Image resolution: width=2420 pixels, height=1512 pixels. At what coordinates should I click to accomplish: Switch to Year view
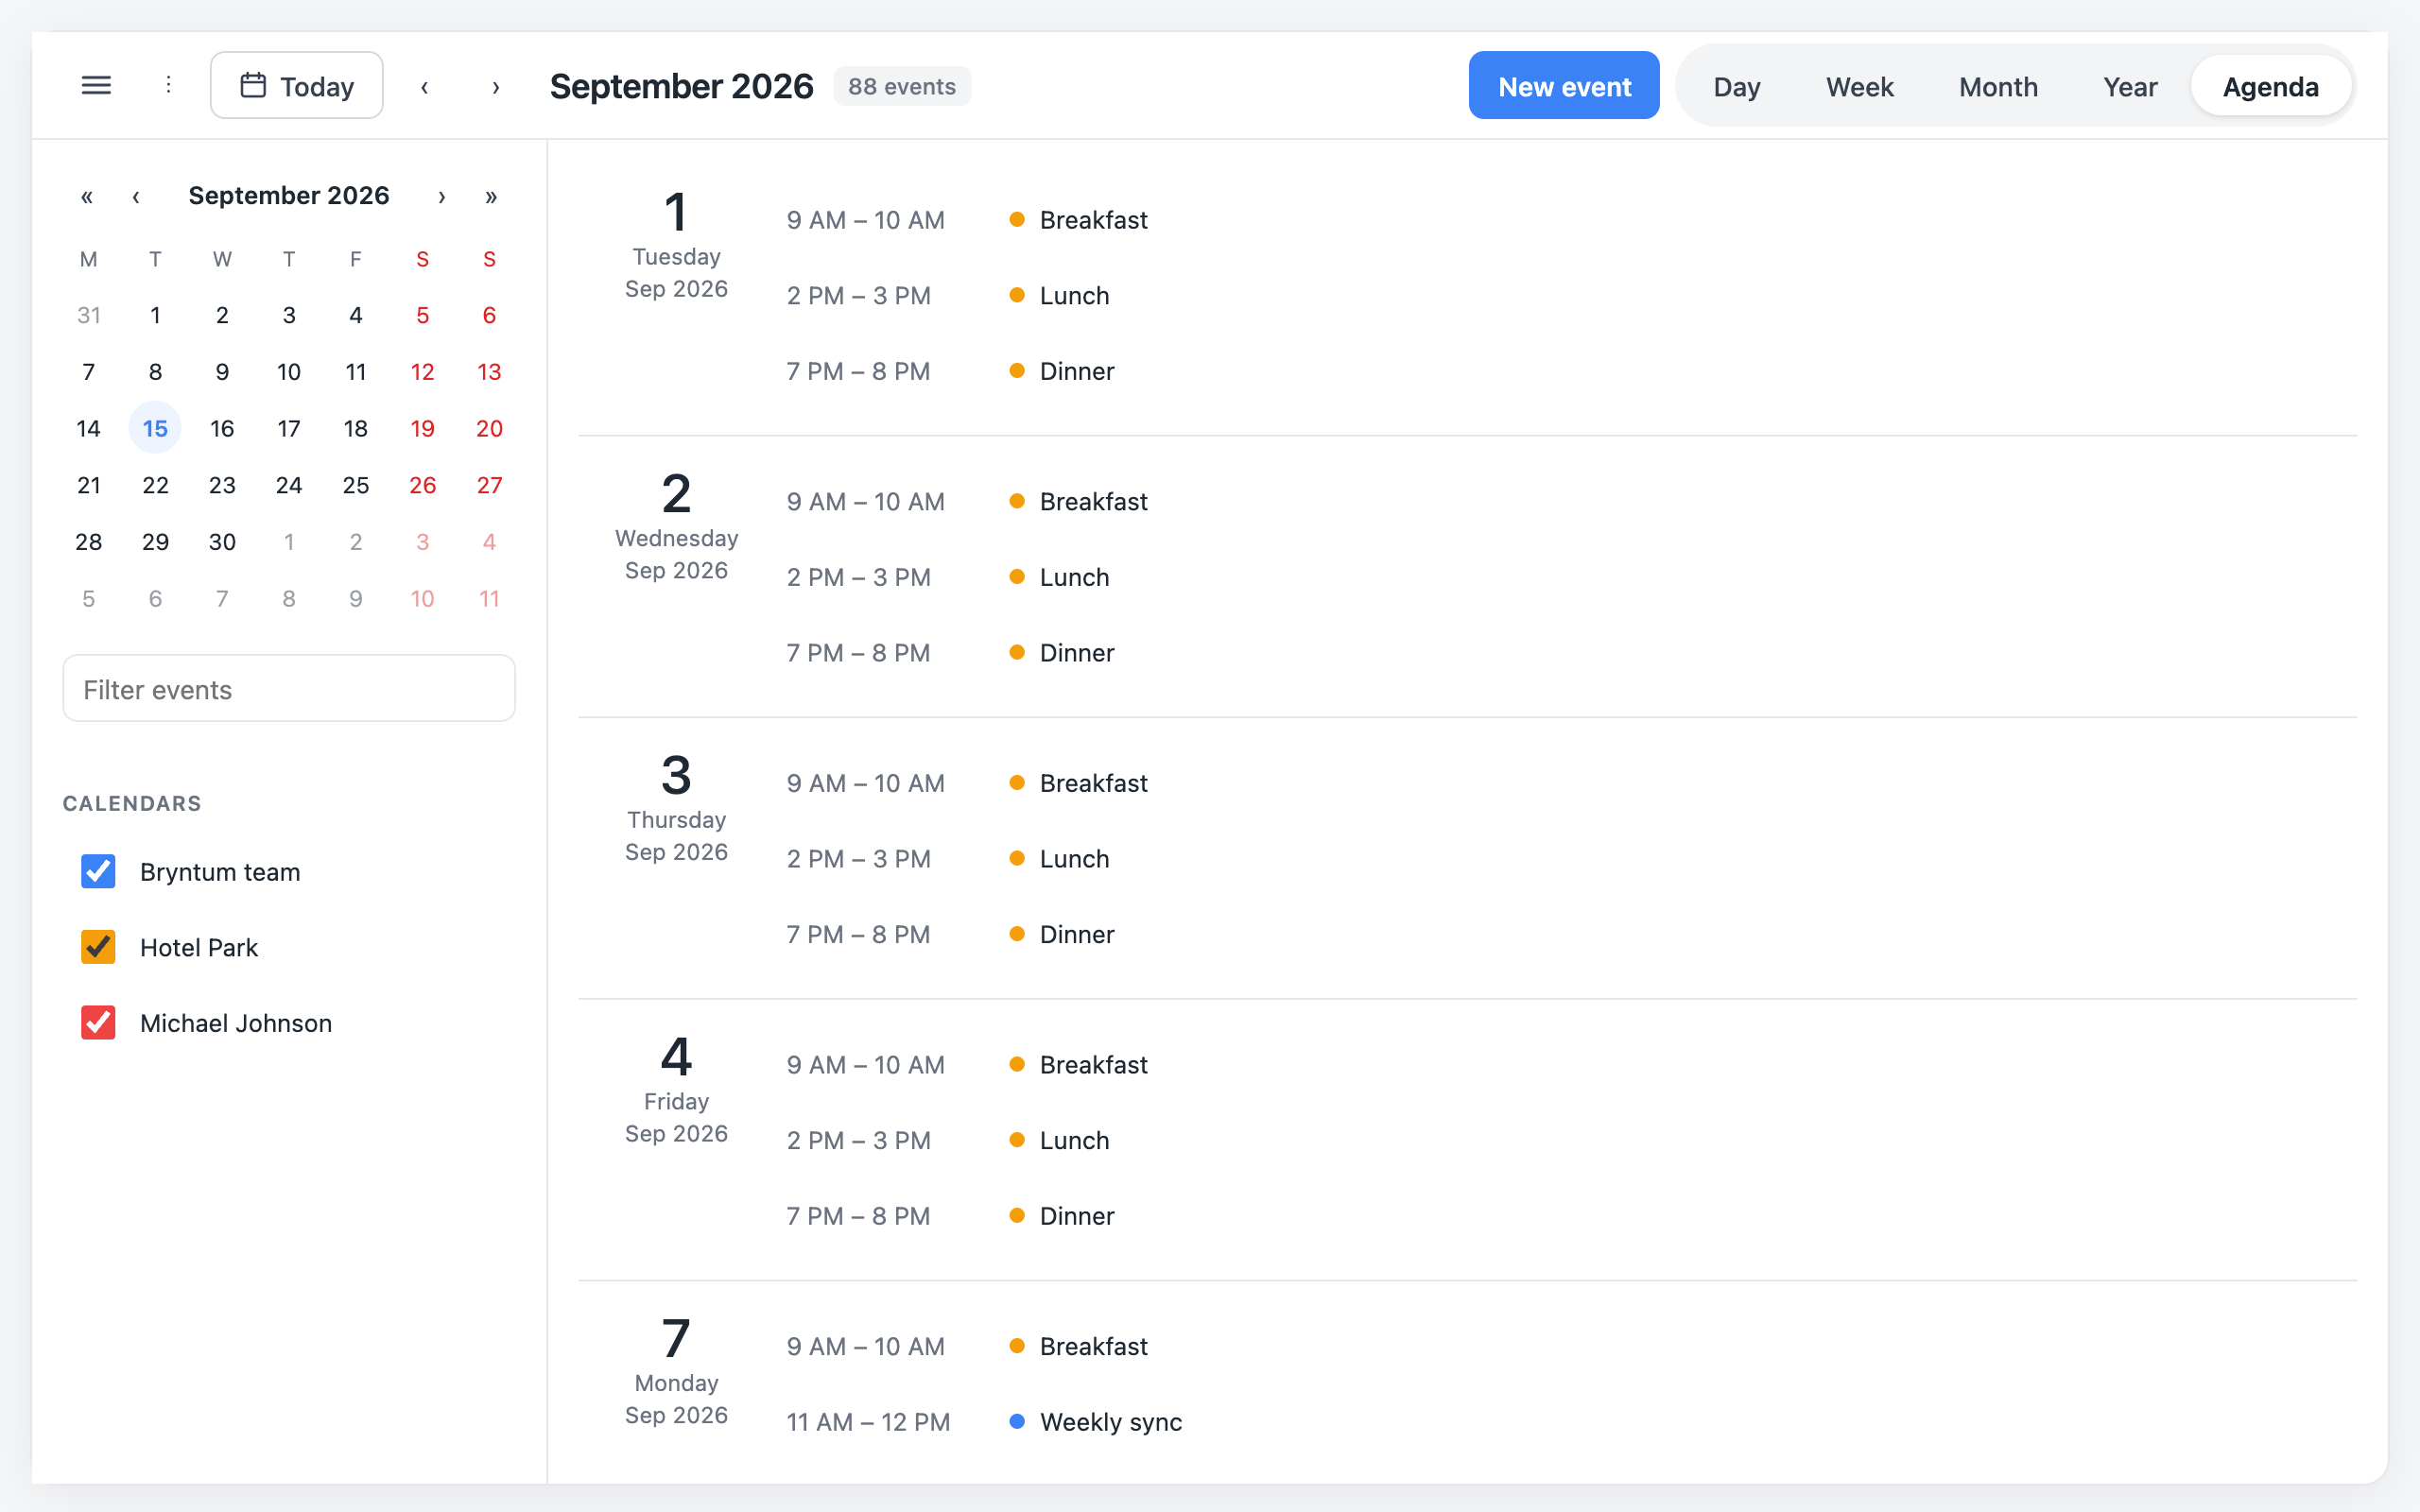point(2130,87)
